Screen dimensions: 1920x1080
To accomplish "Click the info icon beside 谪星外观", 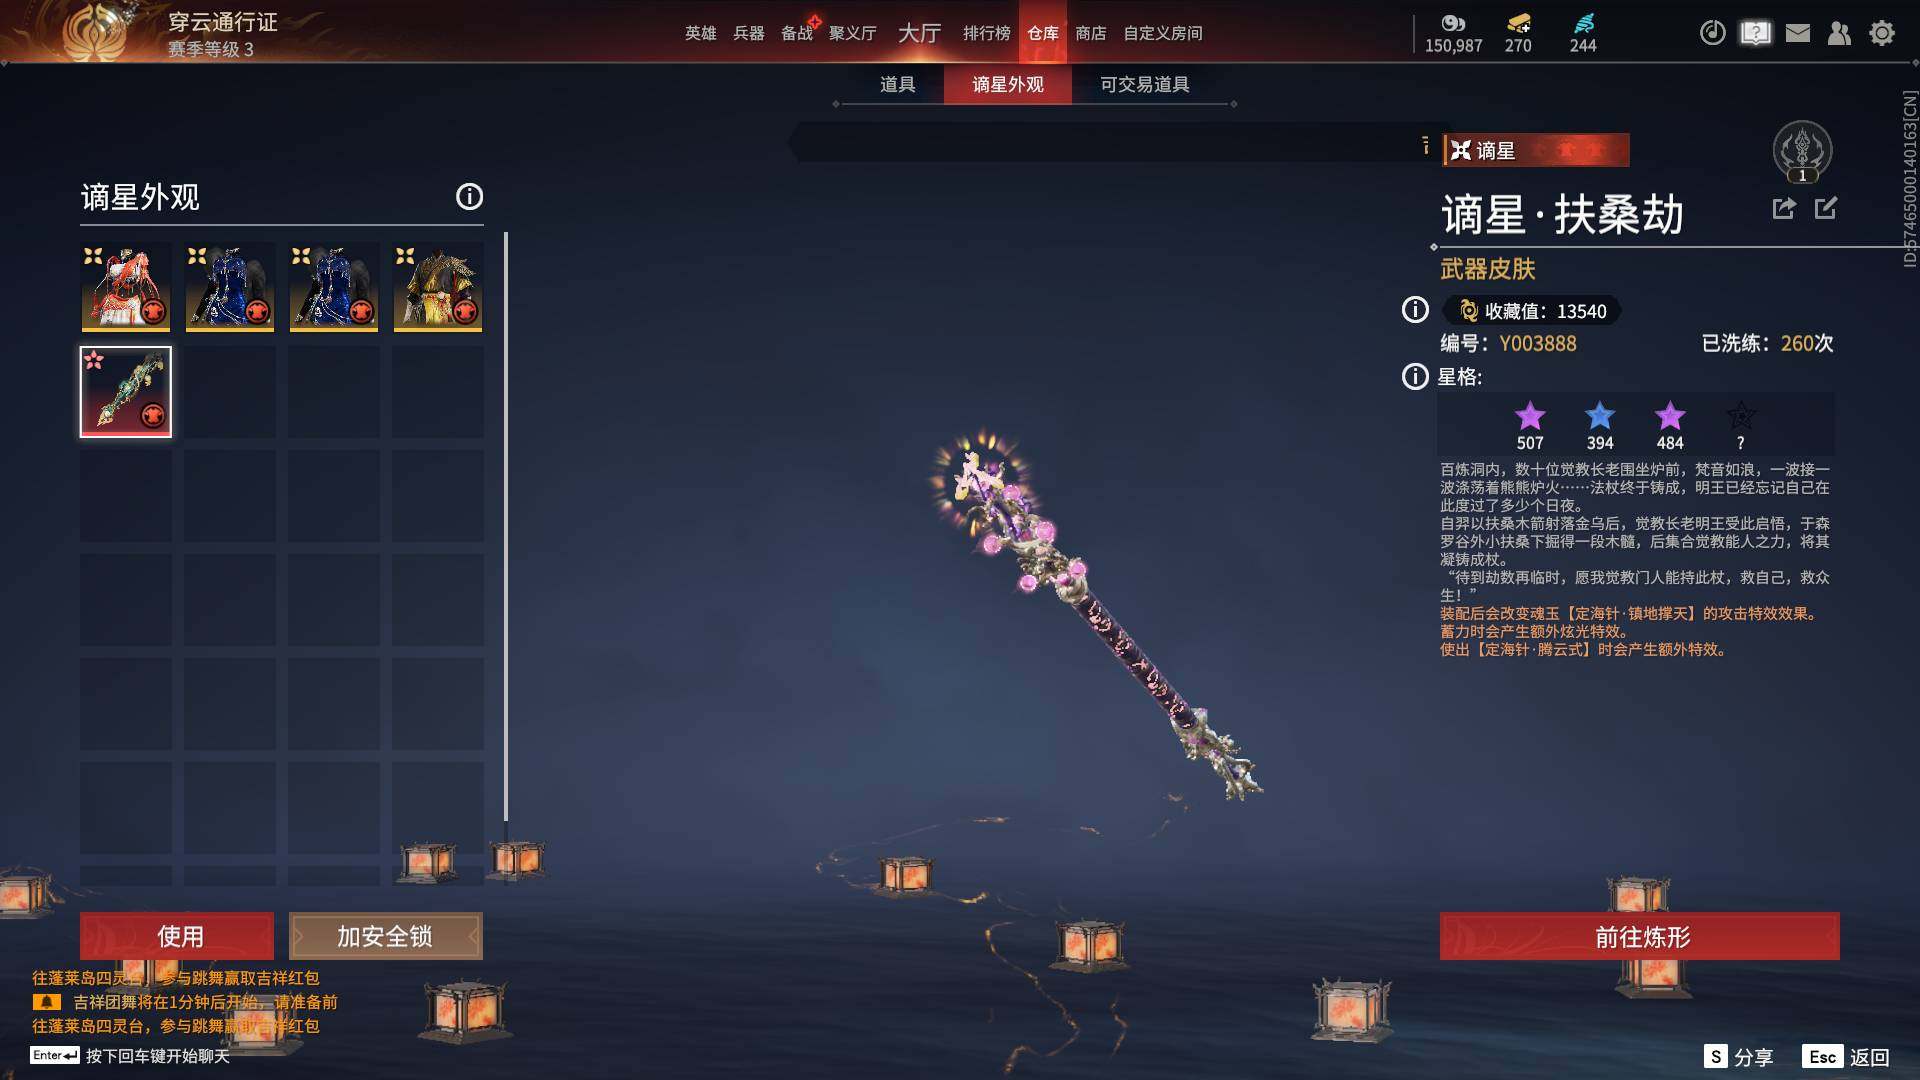I will click(x=469, y=196).
